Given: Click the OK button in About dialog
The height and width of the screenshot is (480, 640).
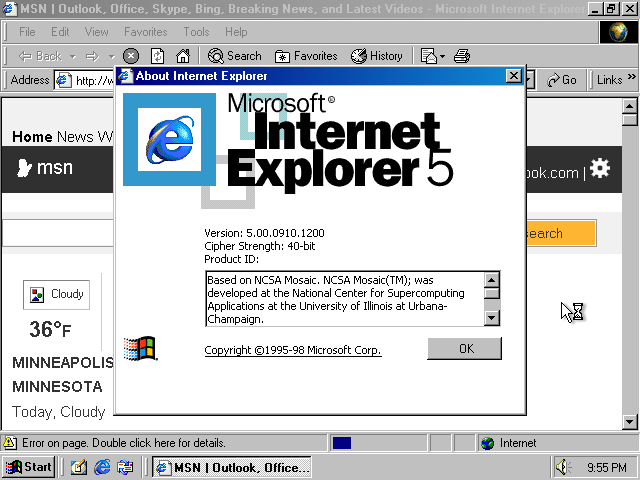Looking at the screenshot, I should point(464,349).
